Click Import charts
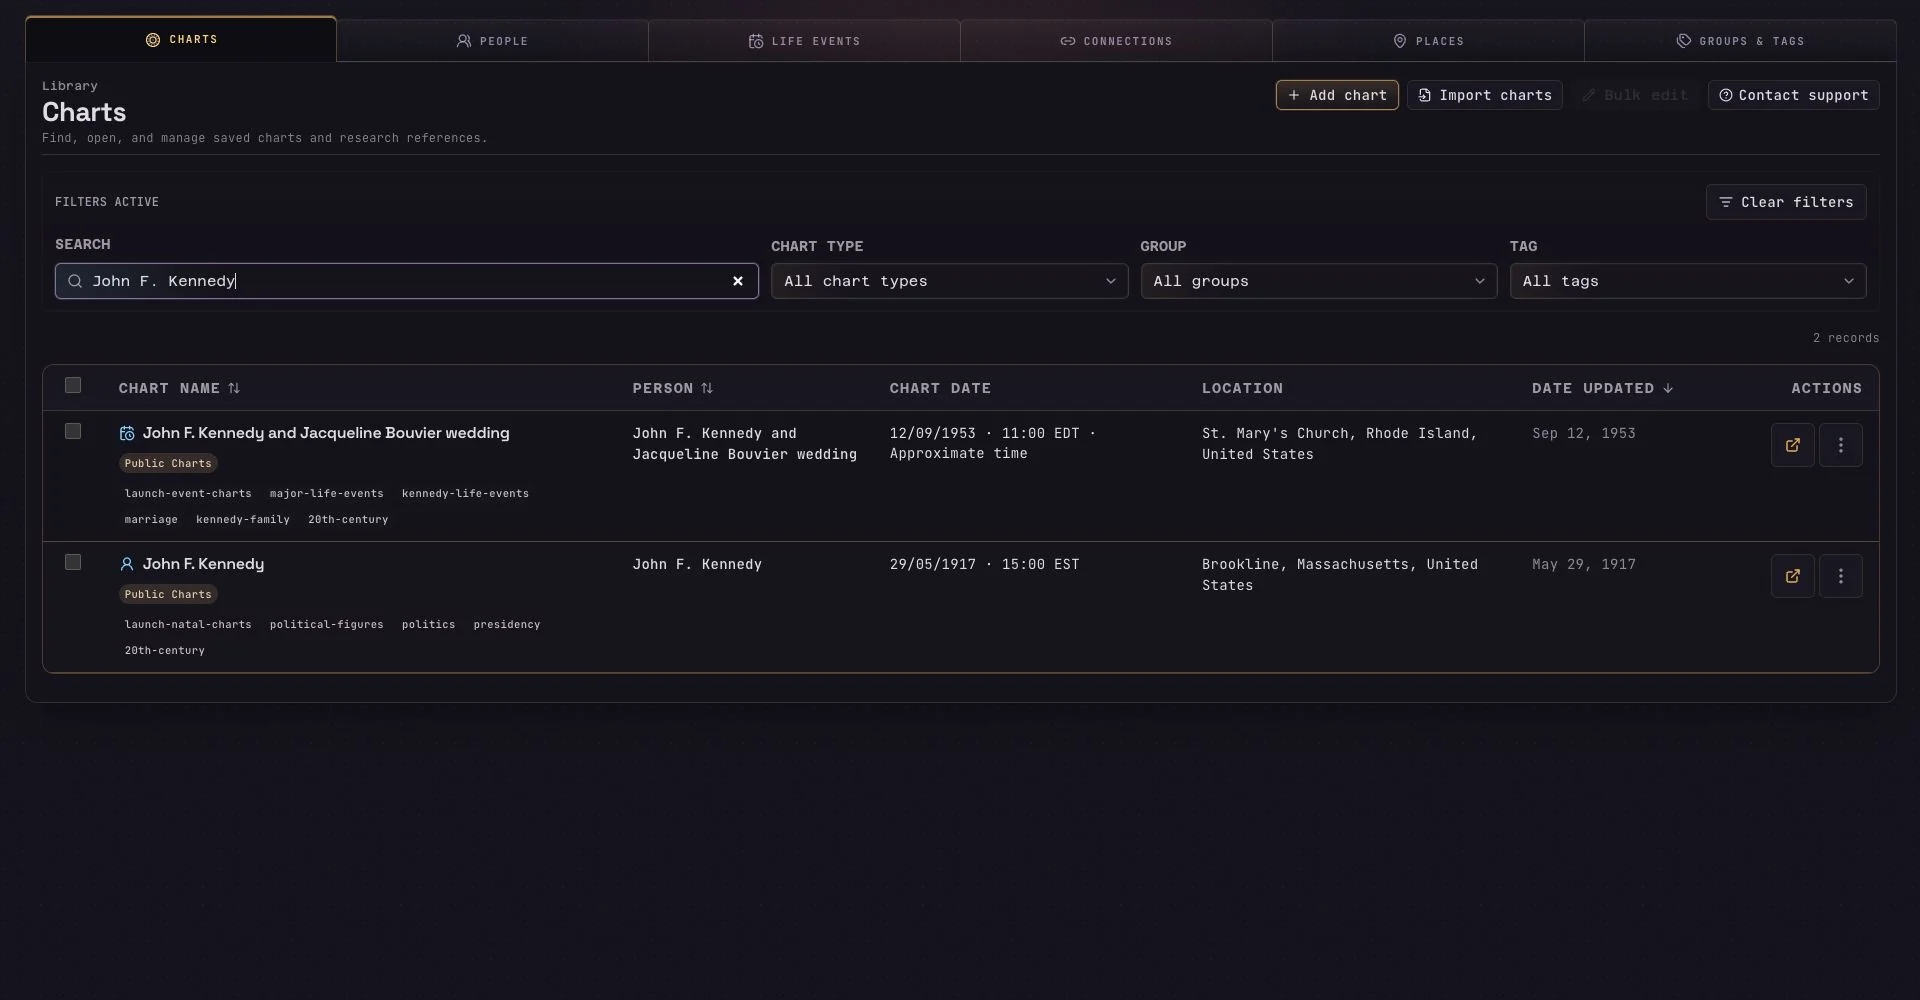Viewport: 1920px width, 1000px height. [x=1484, y=95]
